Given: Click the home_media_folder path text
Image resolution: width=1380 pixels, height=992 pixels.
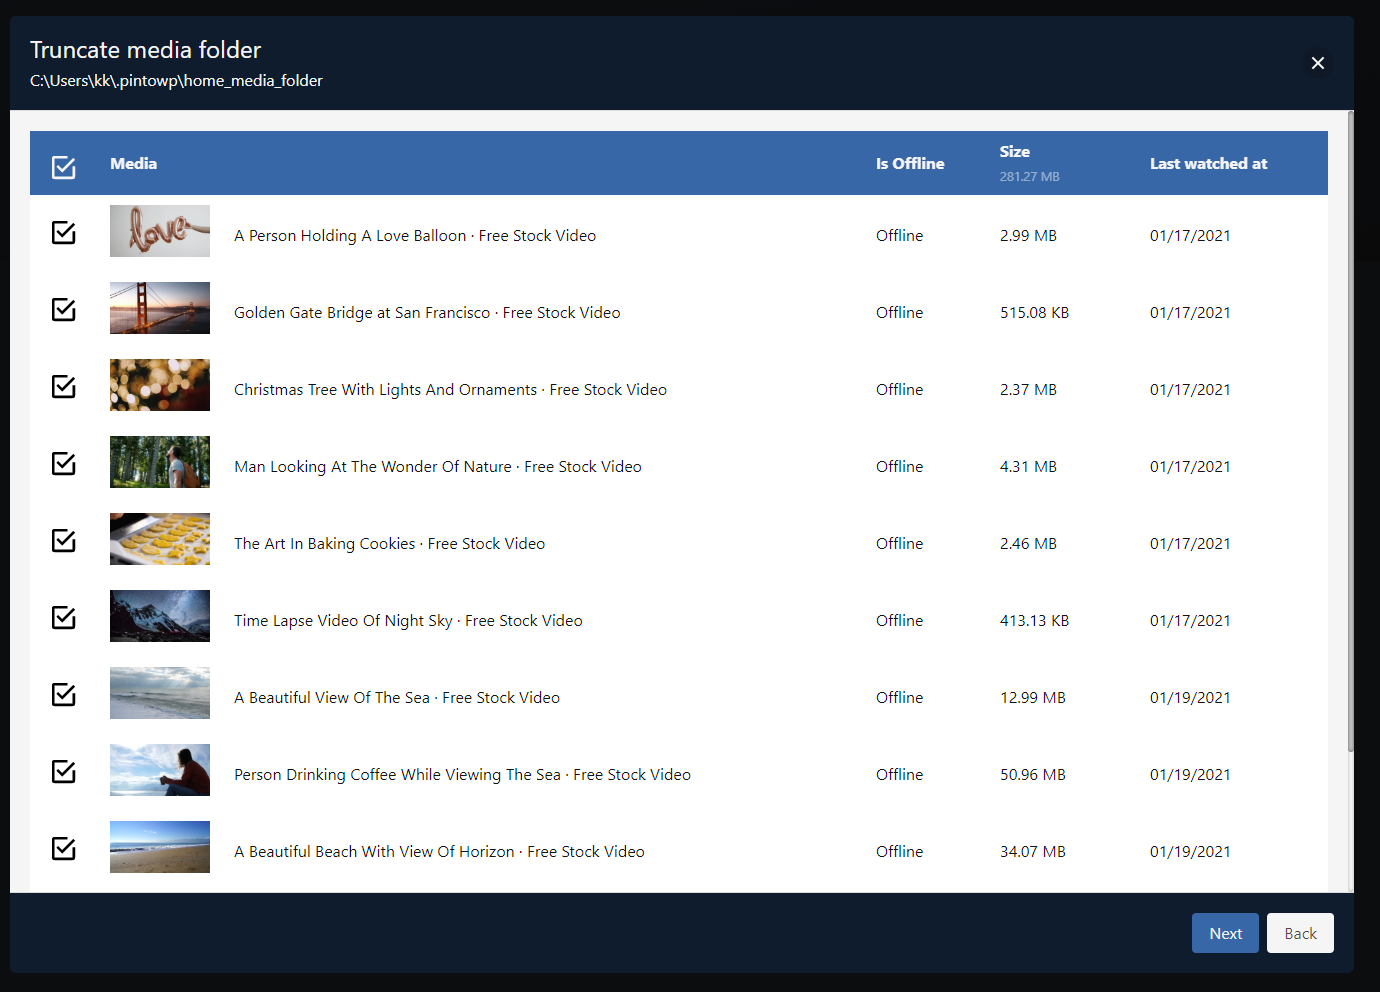Looking at the screenshot, I should 176,81.
